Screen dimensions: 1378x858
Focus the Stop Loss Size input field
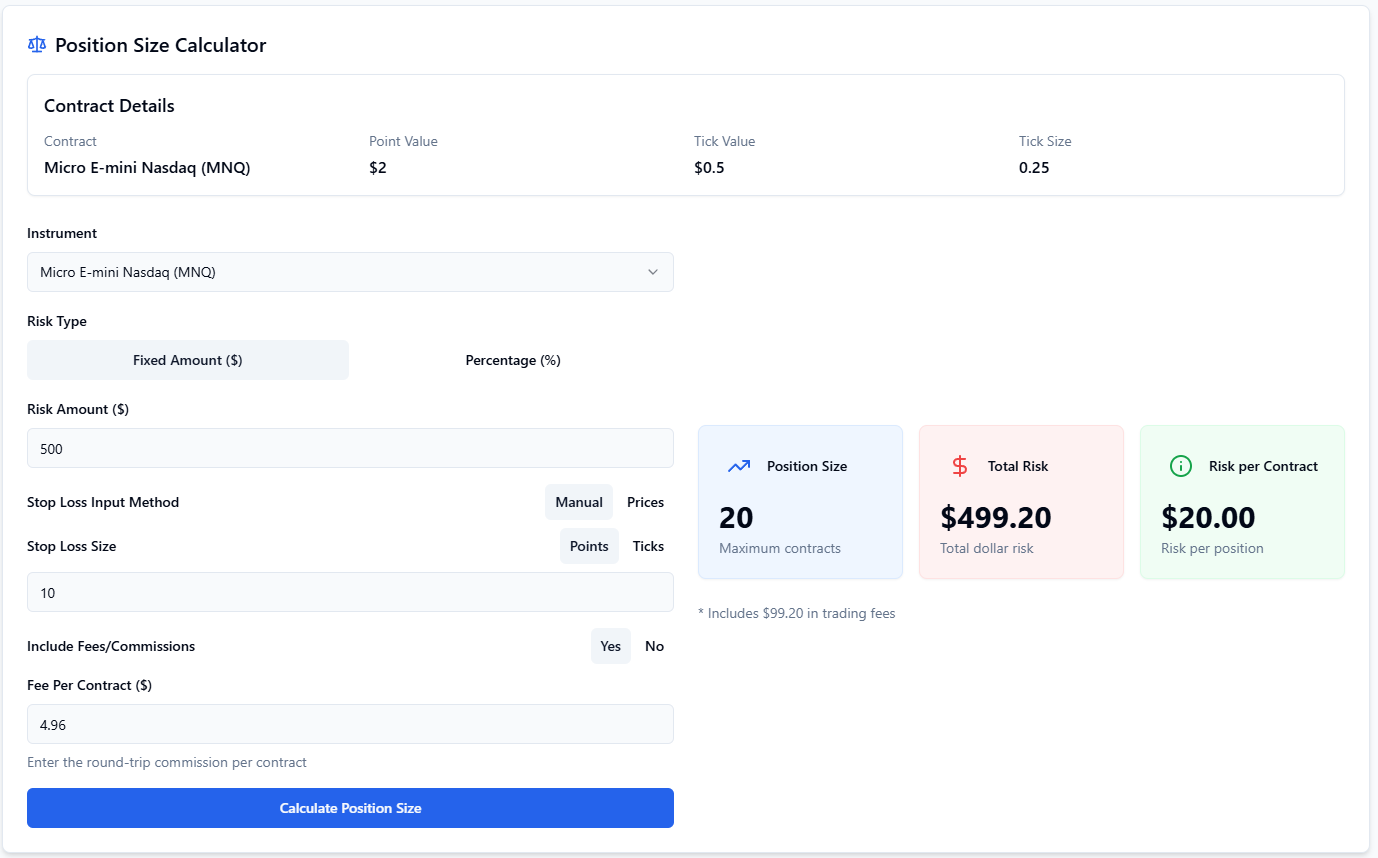(350, 593)
